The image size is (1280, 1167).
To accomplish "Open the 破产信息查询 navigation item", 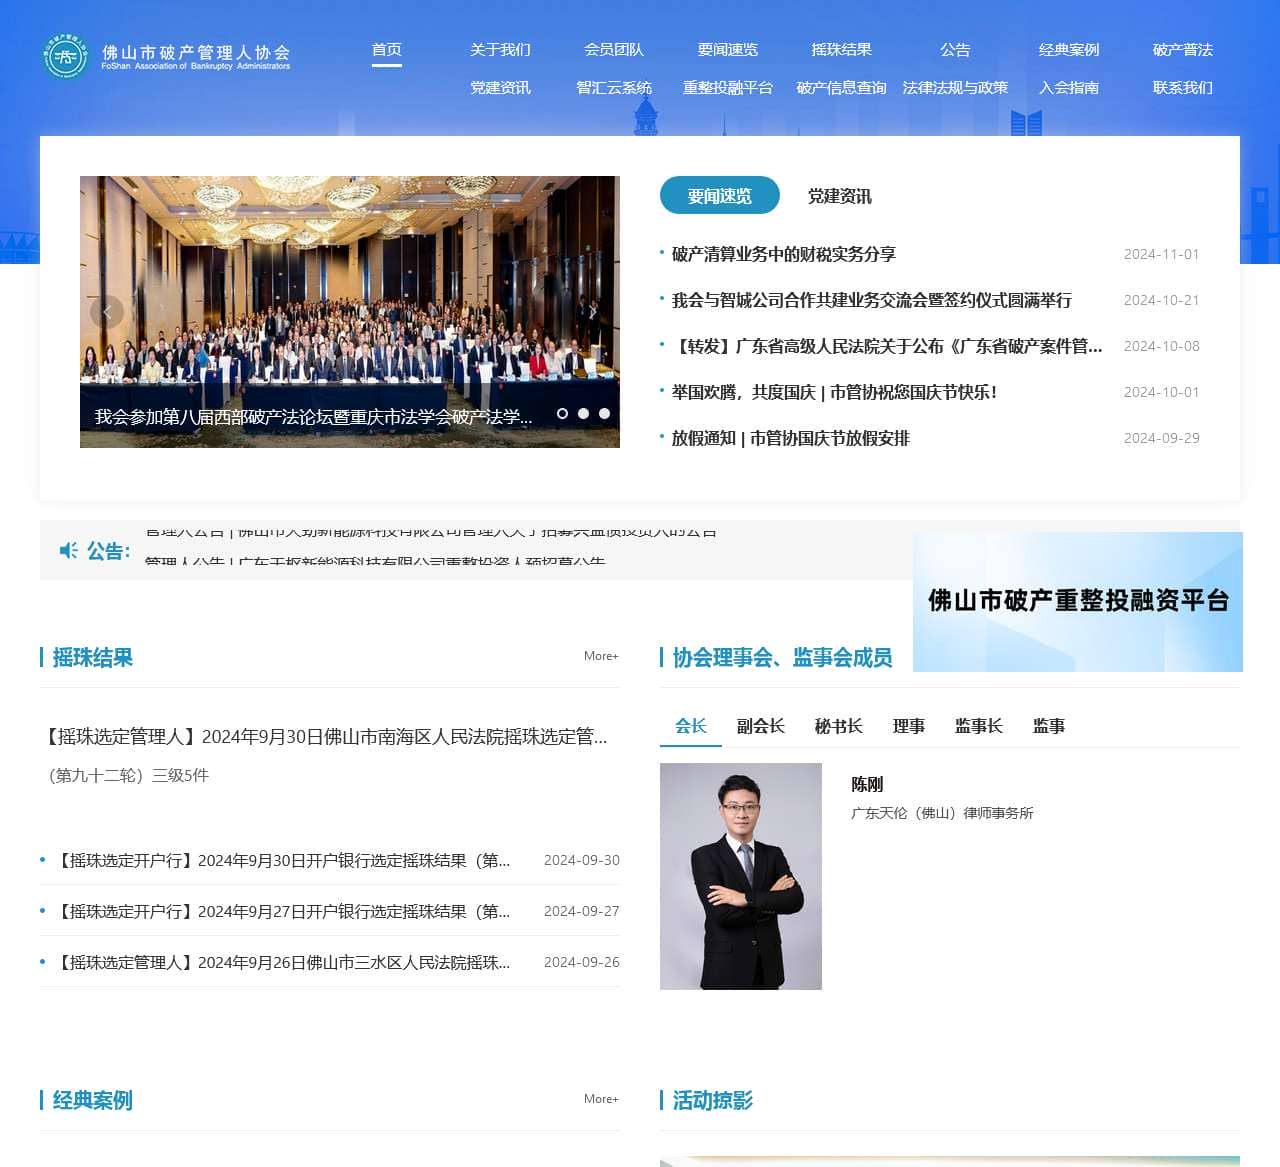I will point(840,87).
